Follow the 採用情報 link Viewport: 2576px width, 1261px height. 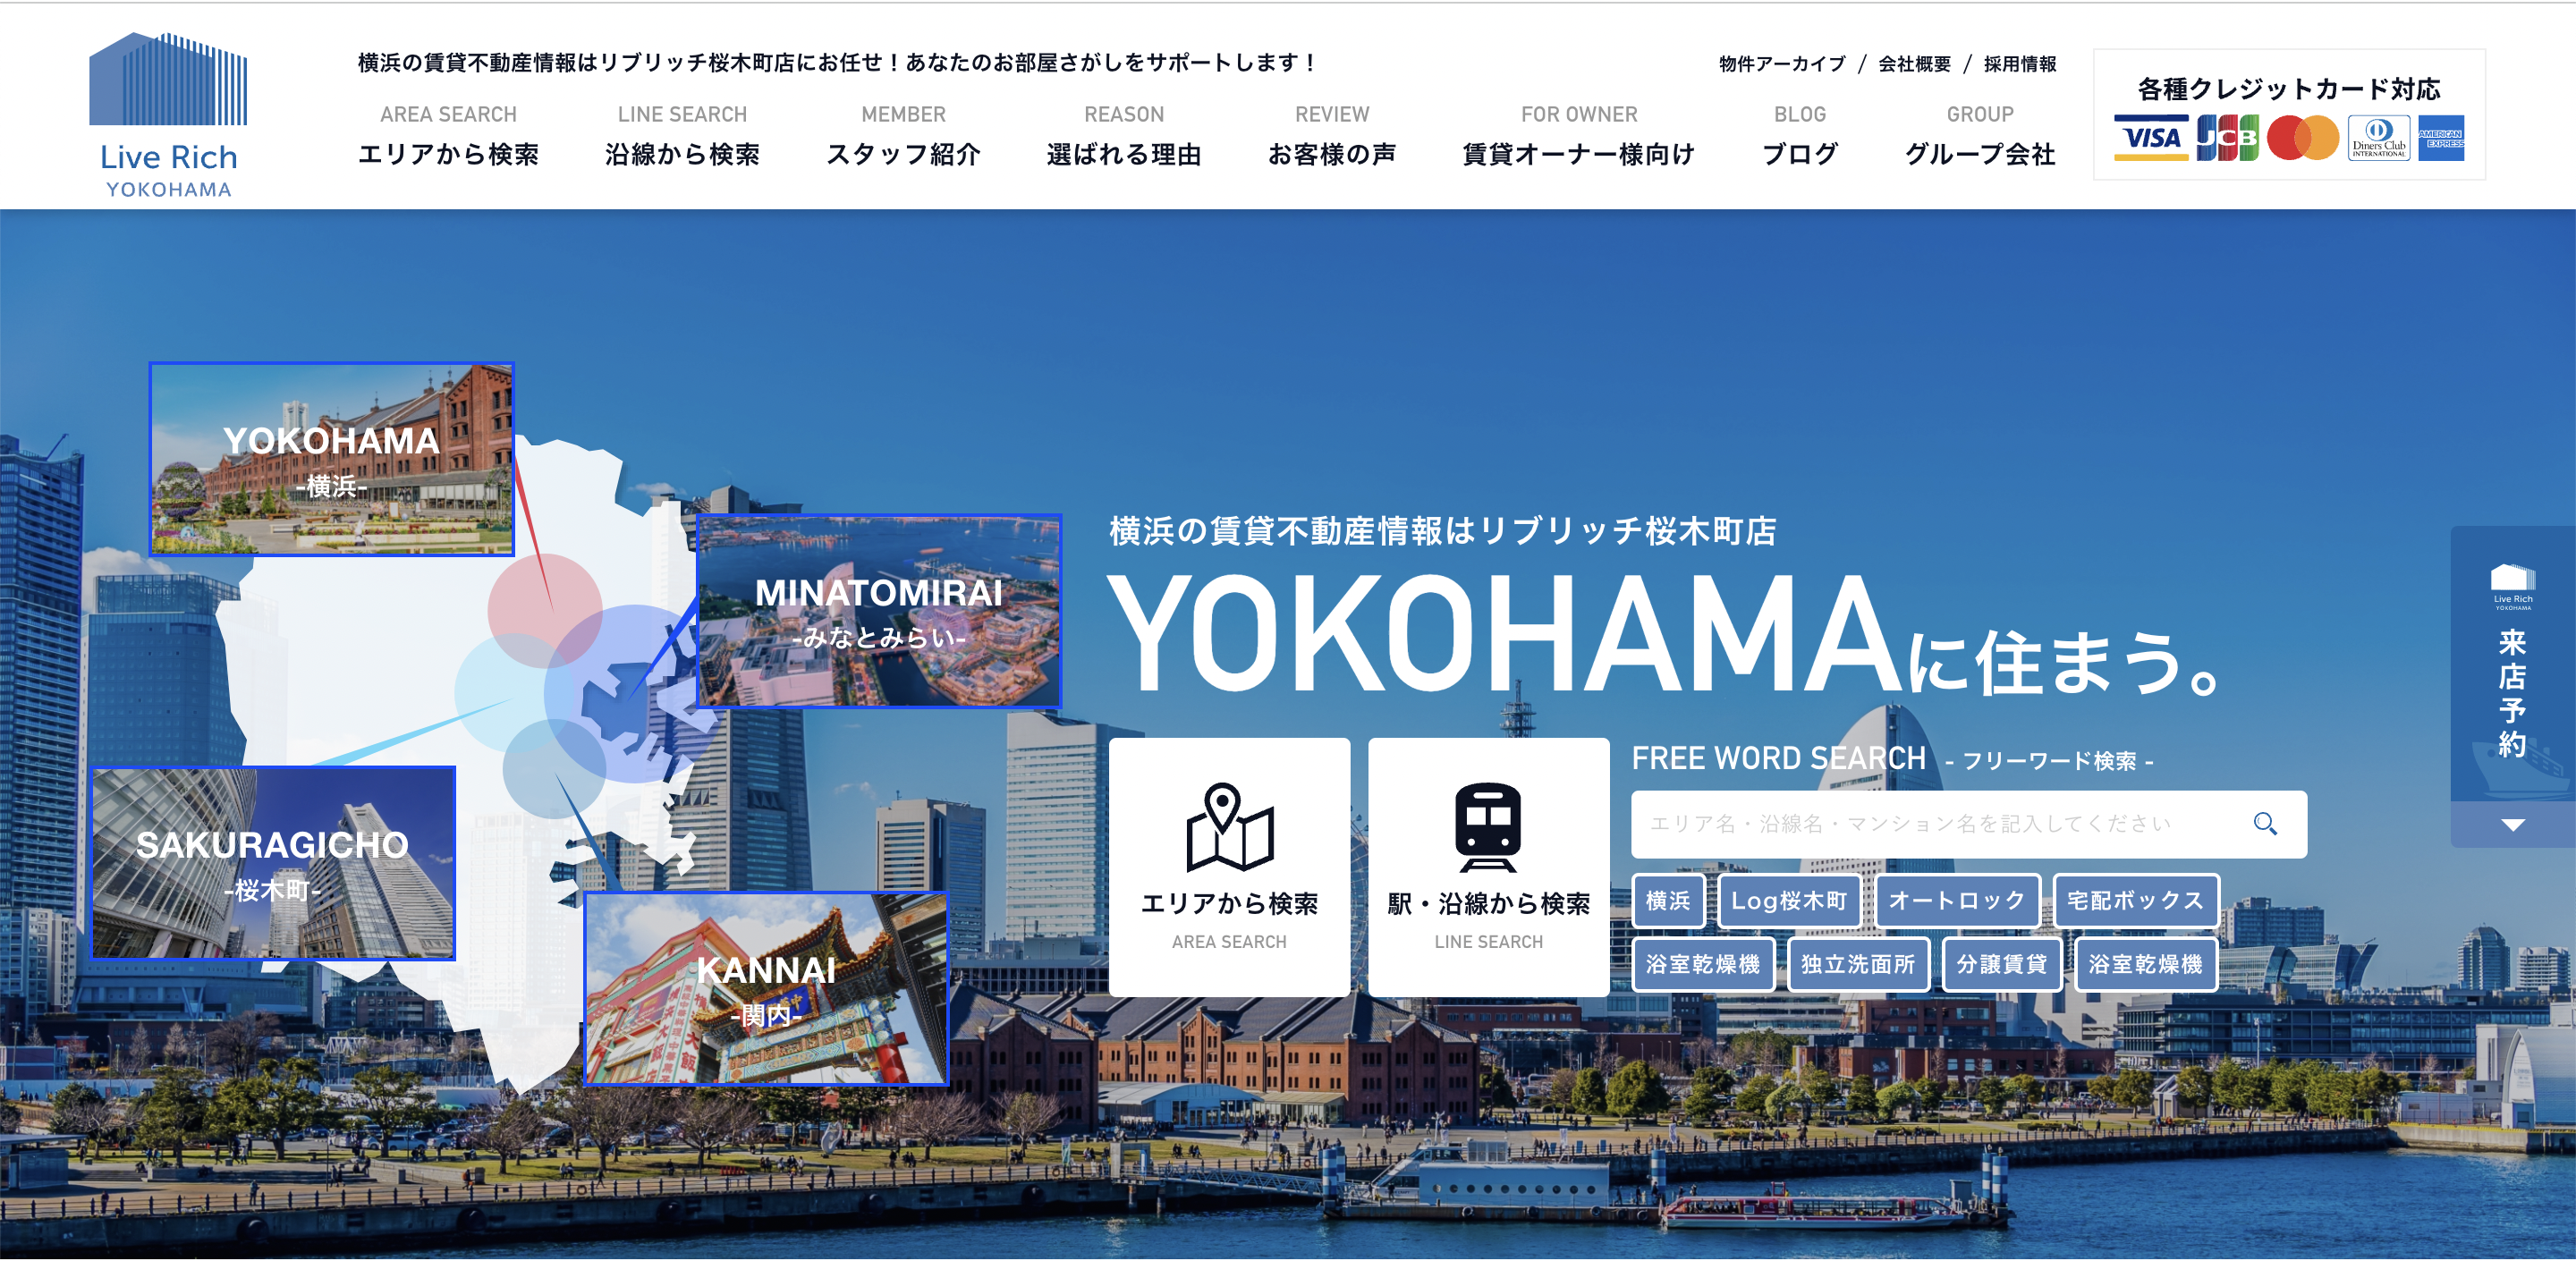[x=2020, y=64]
